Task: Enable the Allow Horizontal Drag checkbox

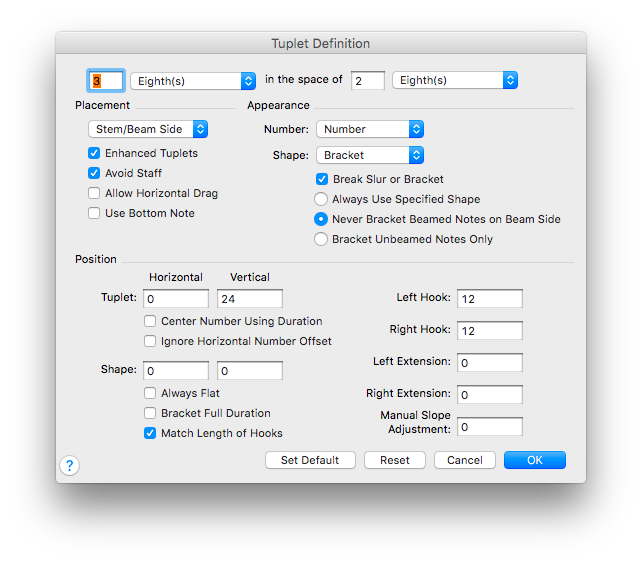Action: [x=94, y=193]
